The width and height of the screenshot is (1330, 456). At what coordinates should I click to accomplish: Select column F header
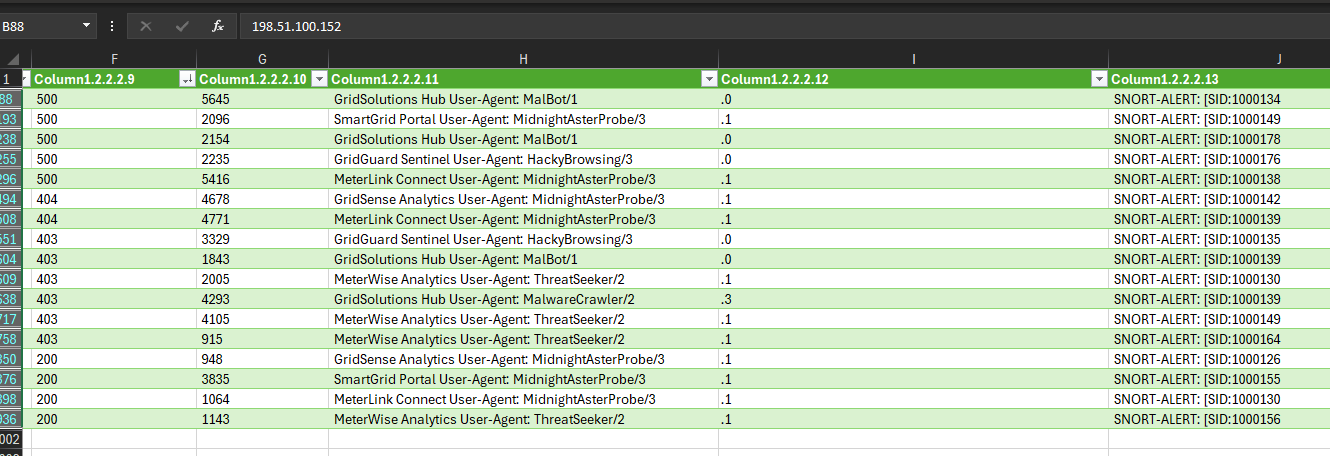114,60
